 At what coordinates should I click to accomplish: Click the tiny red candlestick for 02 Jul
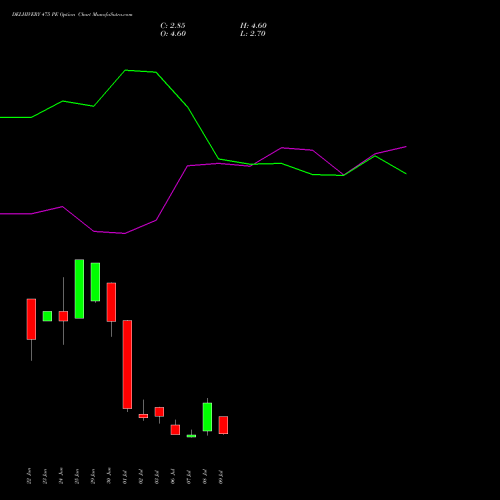tap(143, 416)
